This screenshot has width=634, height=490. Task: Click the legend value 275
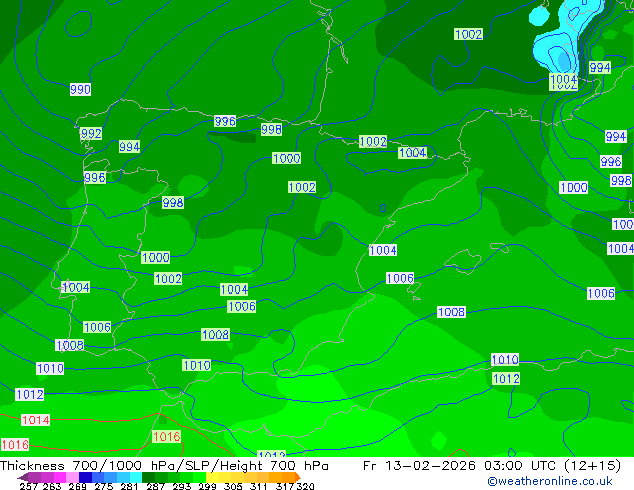tap(104, 486)
